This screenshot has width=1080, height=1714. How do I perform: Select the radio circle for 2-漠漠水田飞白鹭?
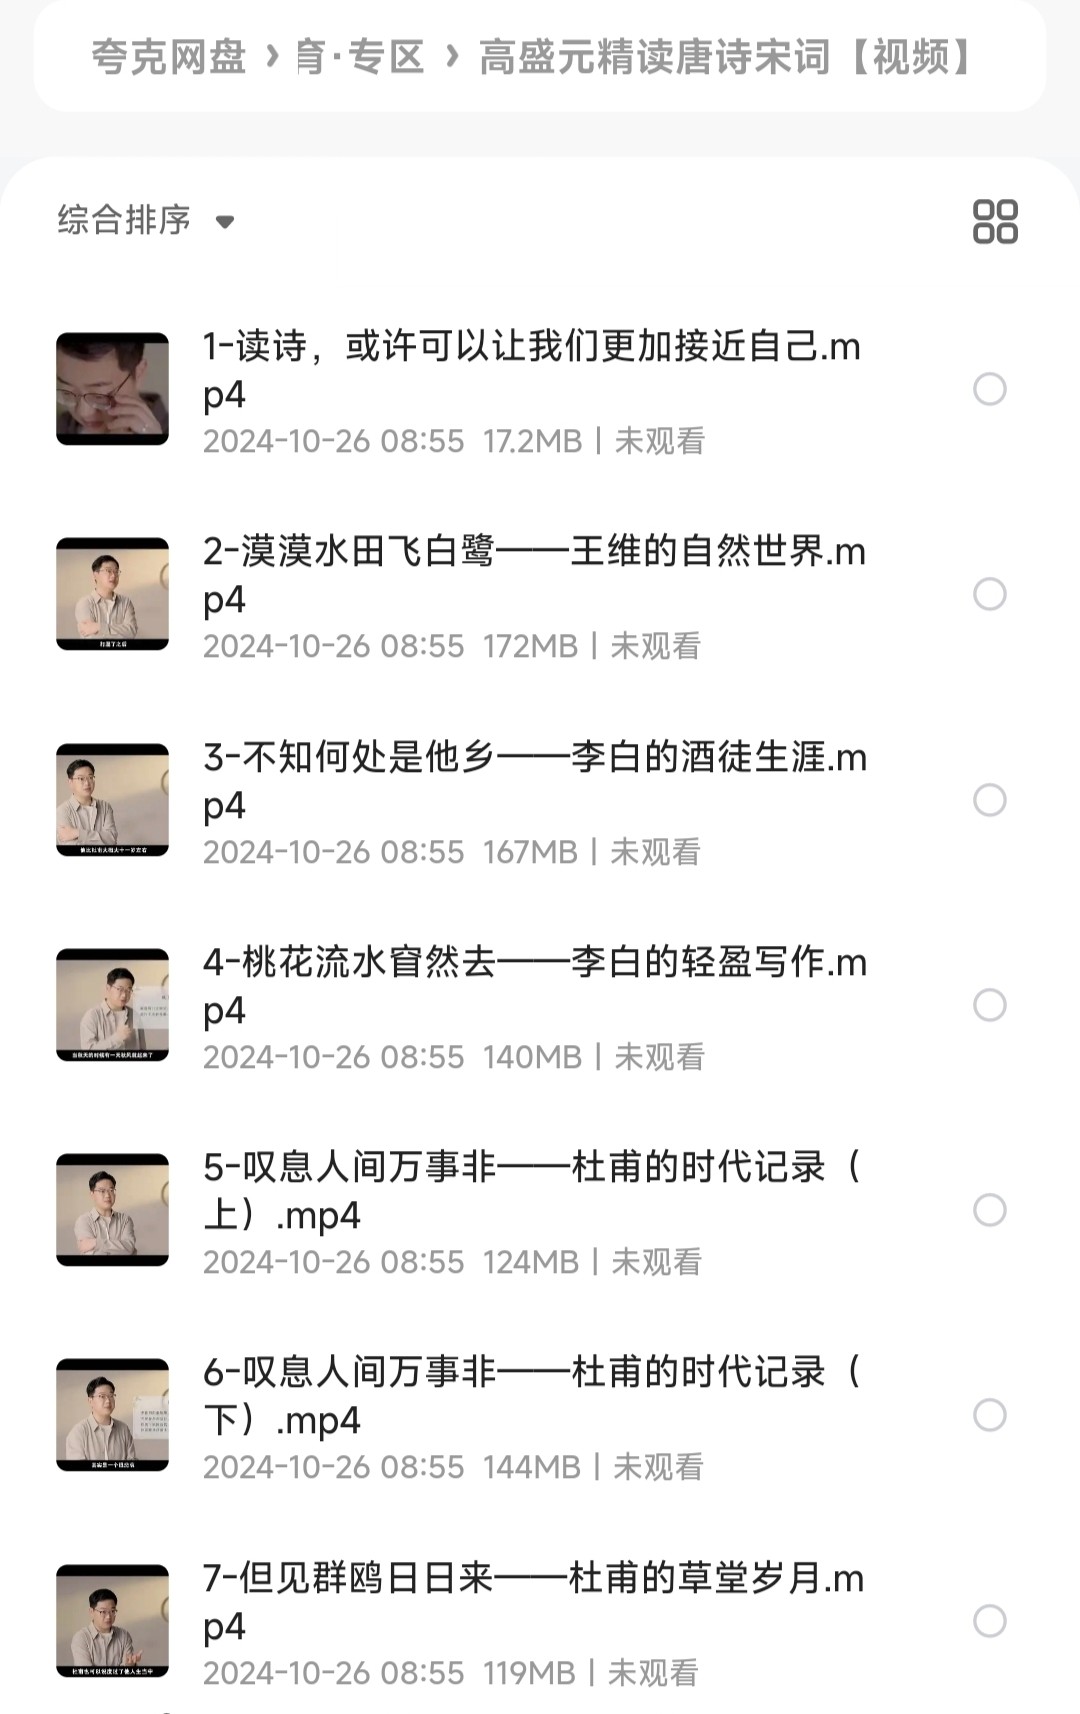tap(990, 594)
